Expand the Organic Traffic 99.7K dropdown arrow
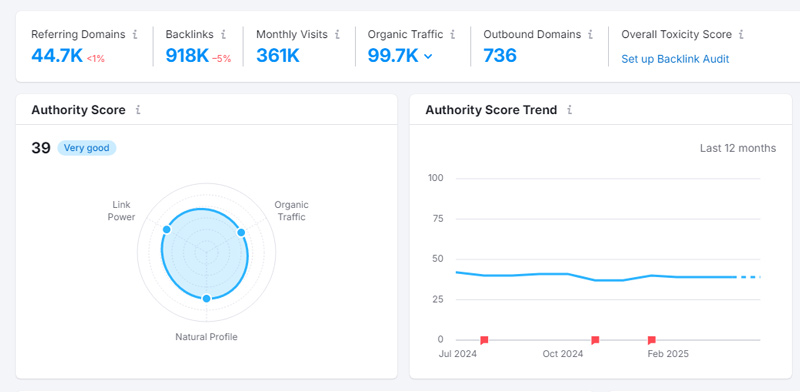The height and width of the screenshot is (392, 800). tap(428, 56)
